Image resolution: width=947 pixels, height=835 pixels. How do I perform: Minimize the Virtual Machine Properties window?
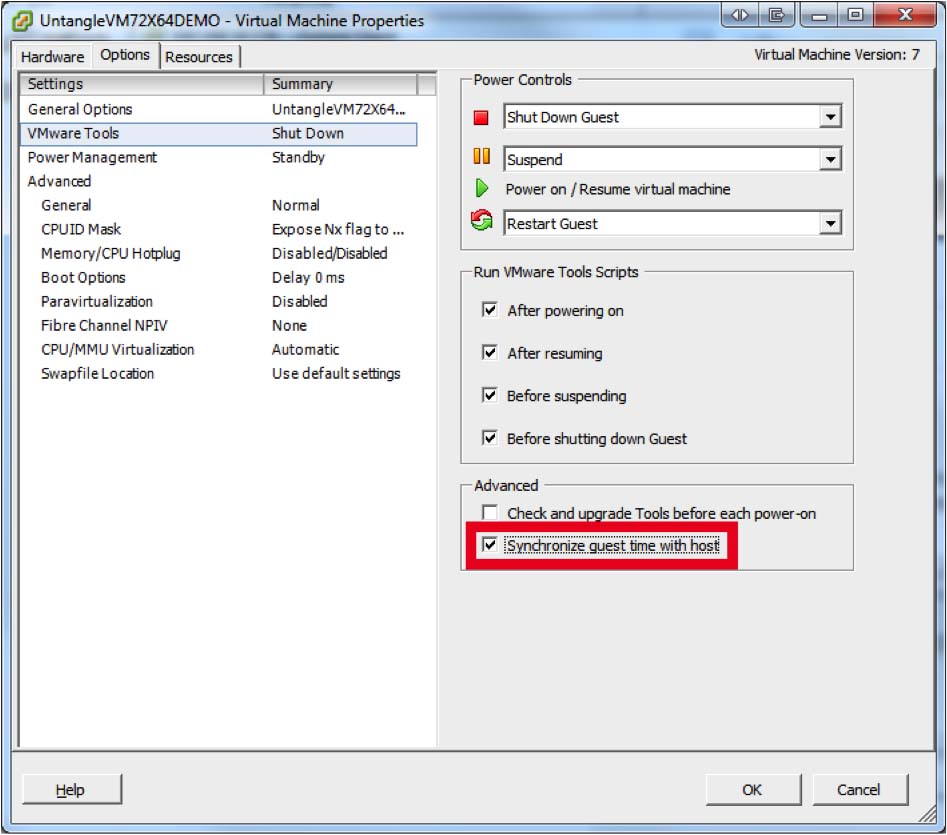coord(819,14)
